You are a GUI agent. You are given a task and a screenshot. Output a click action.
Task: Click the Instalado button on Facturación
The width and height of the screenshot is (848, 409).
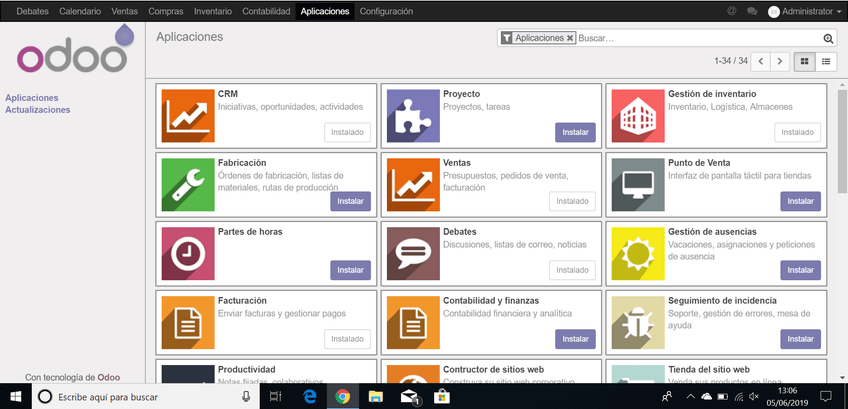[x=347, y=339]
